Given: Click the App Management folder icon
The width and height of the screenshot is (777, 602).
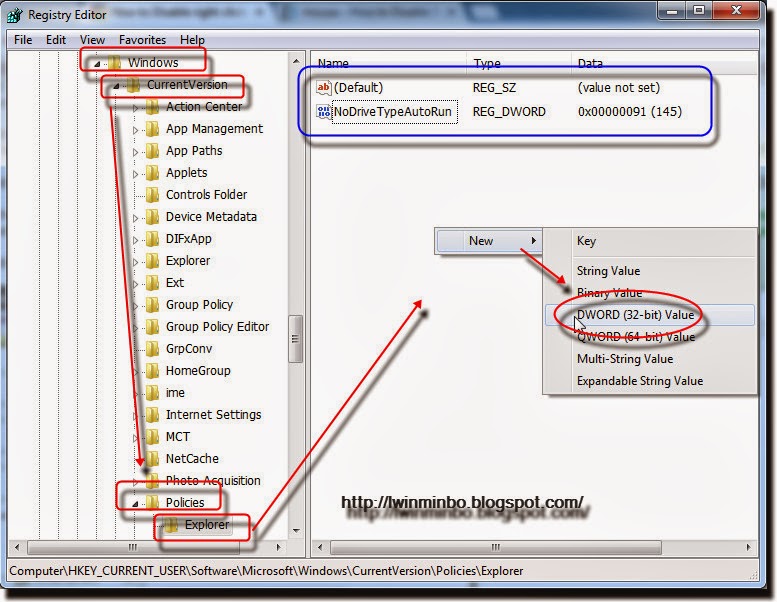Looking at the screenshot, I should pos(152,129).
